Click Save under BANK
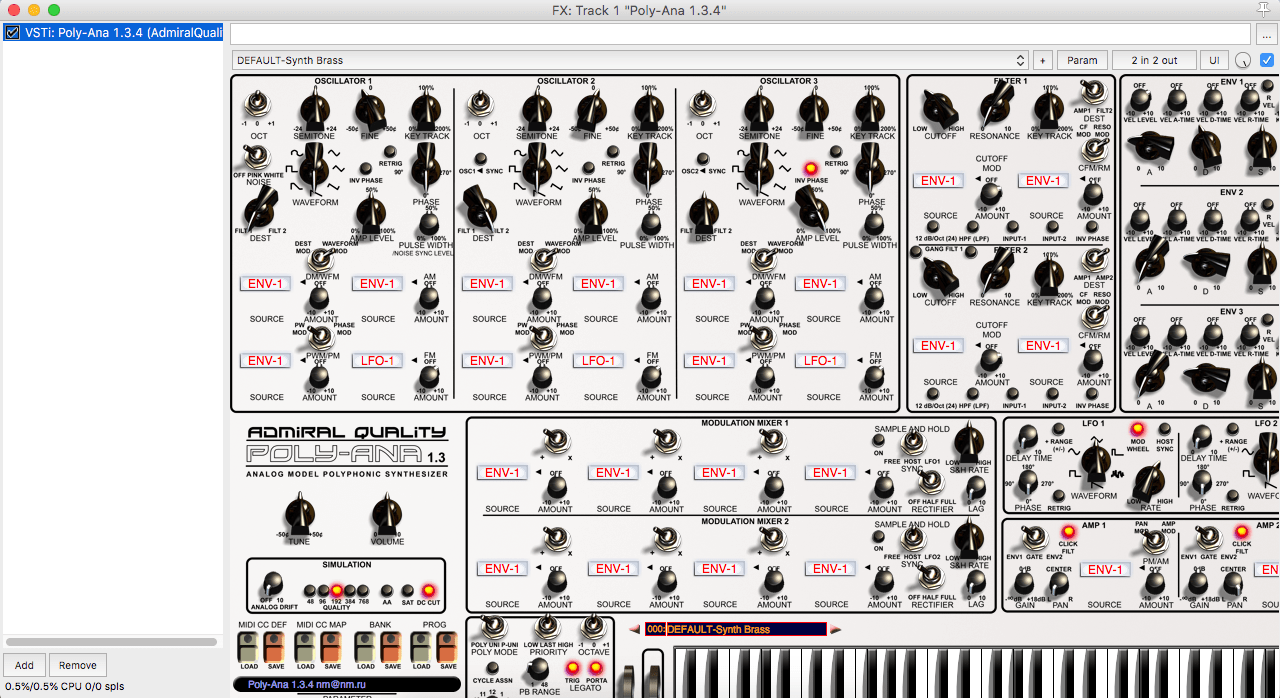1280x698 pixels. pyautogui.click(x=392, y=648)
